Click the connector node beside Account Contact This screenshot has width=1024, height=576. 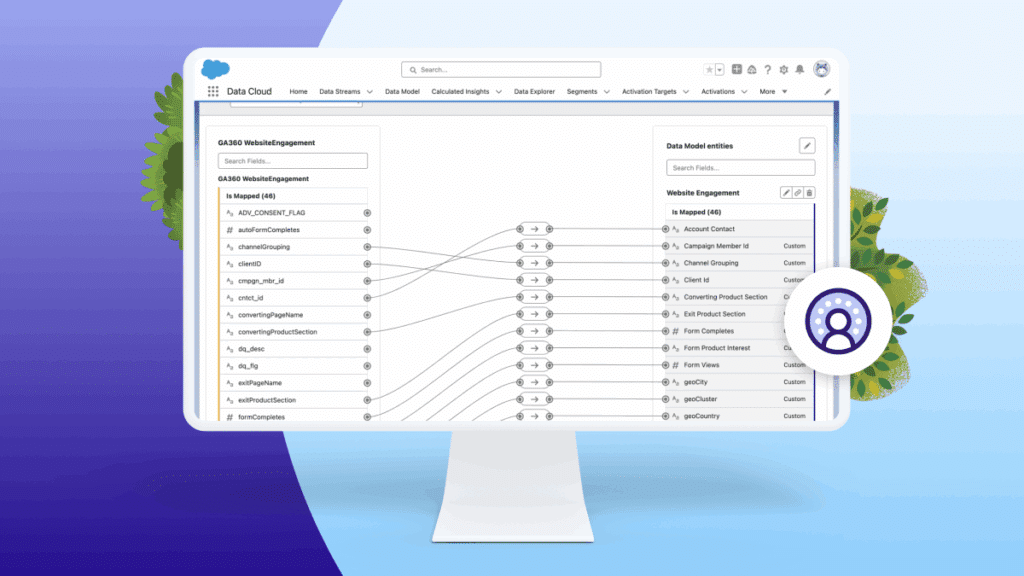[x=665, y=229]
